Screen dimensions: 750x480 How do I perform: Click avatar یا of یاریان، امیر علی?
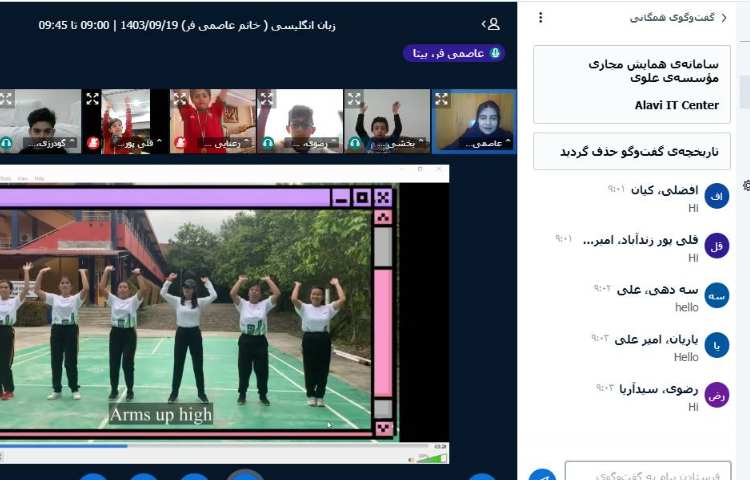coord(717,345)
